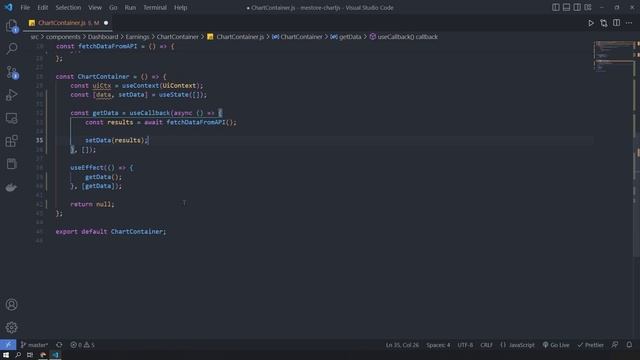Open the Explorer view in activity bar
Image resolution: width=640 pixels, height=360 pixels.
pyautogui.click(x=11, y=26)
